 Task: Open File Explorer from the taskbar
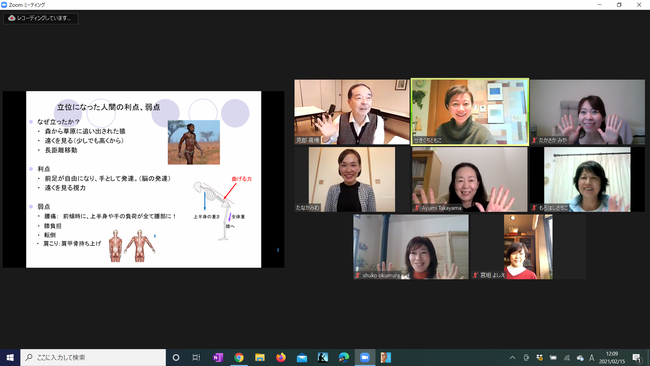(x=260, y=357)
